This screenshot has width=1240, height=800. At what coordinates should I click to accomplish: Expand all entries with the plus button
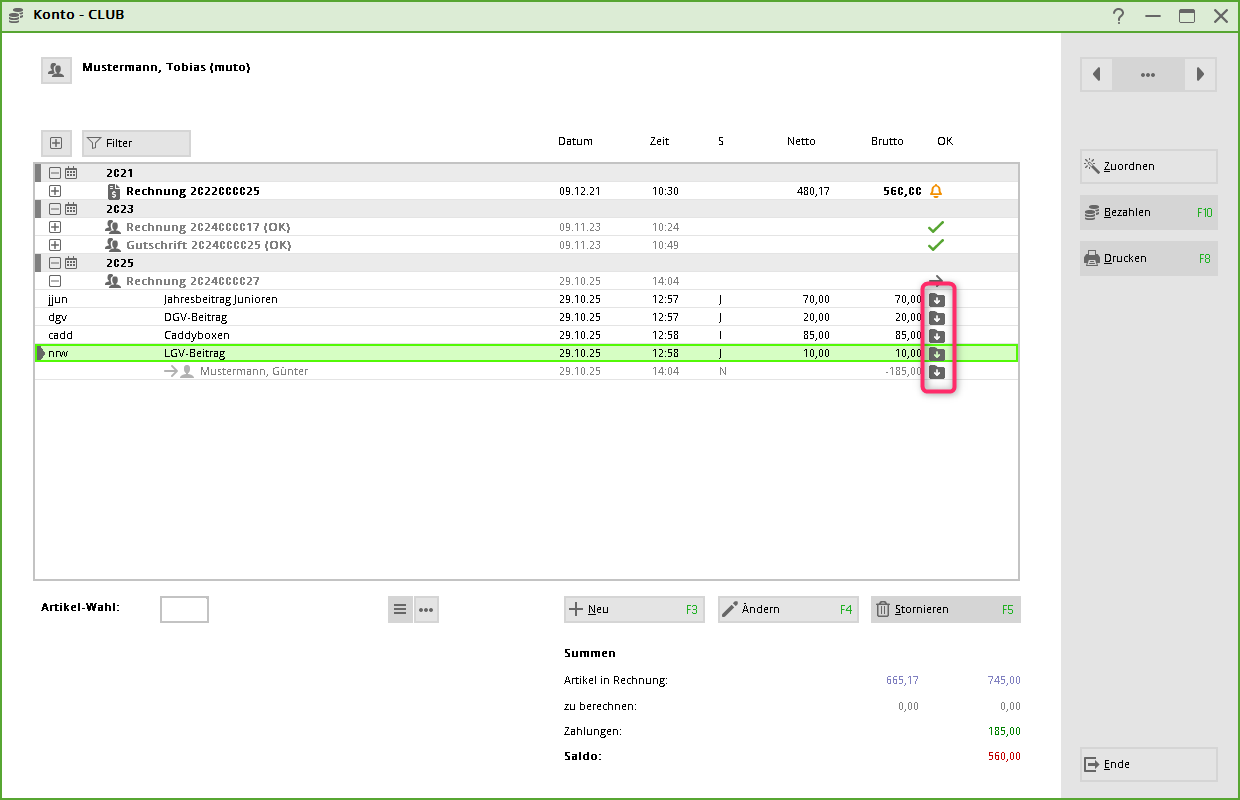[56, 143]
